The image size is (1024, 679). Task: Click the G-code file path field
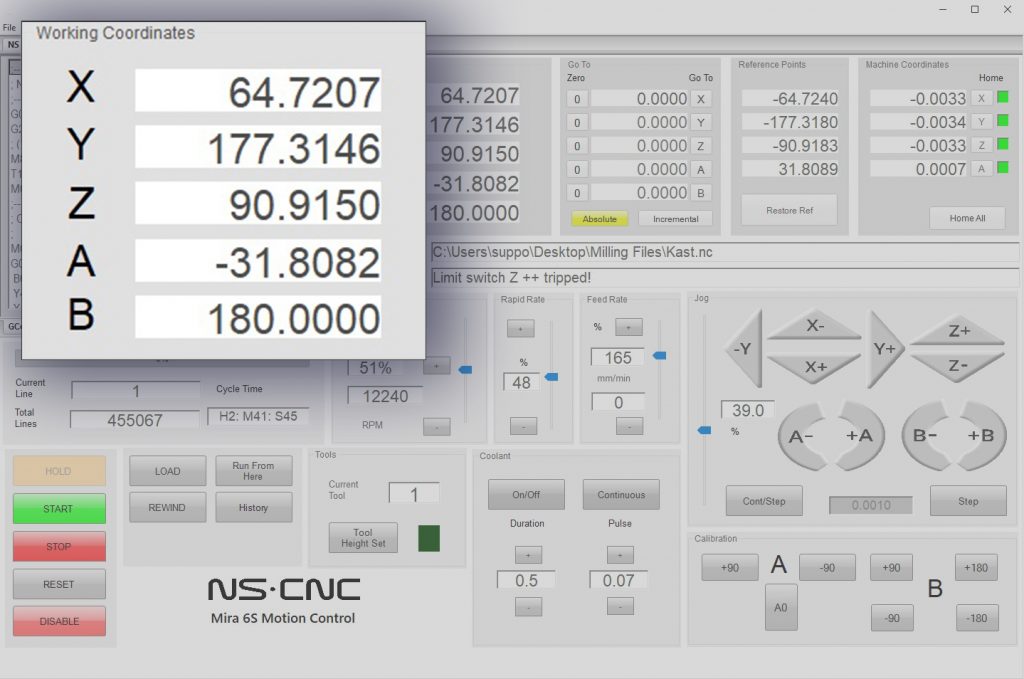(x=724, y=252)
